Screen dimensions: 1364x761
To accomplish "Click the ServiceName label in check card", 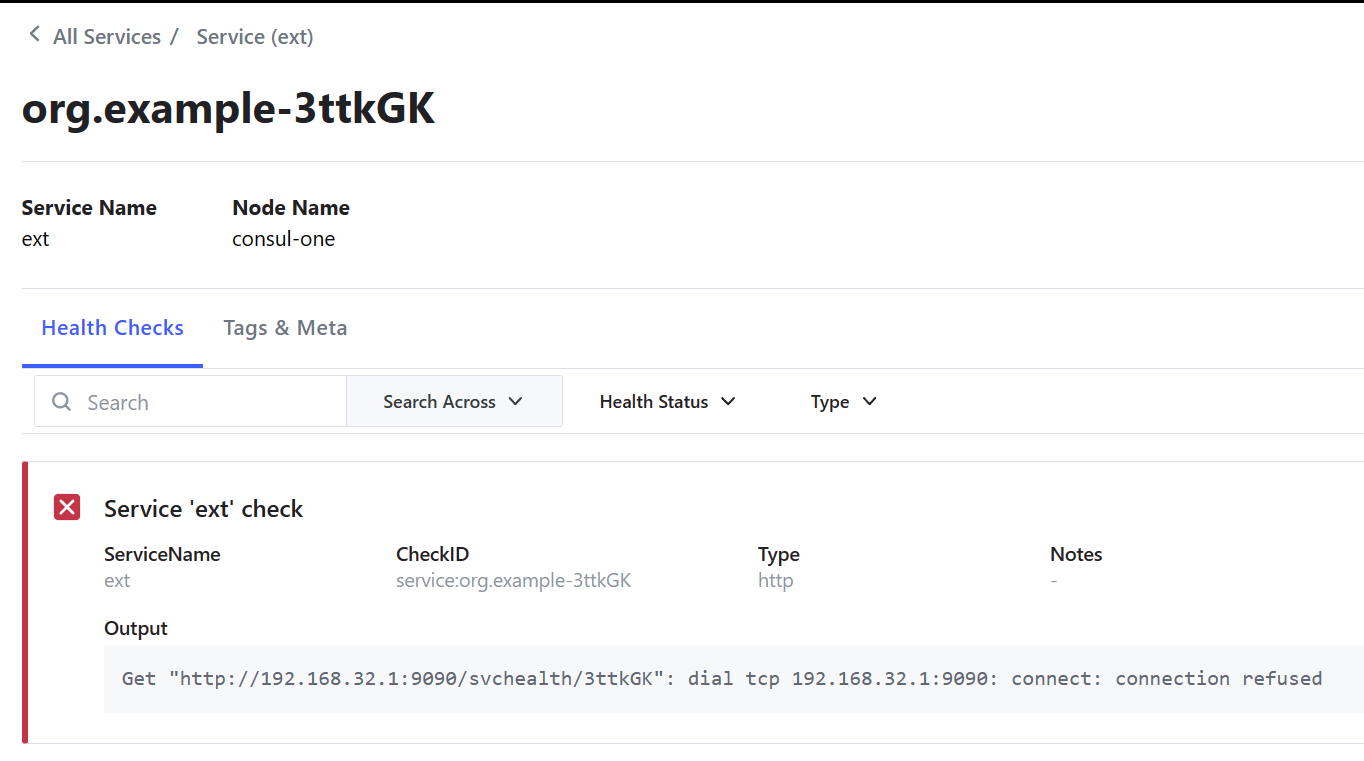I will click(x=162, y=554).
